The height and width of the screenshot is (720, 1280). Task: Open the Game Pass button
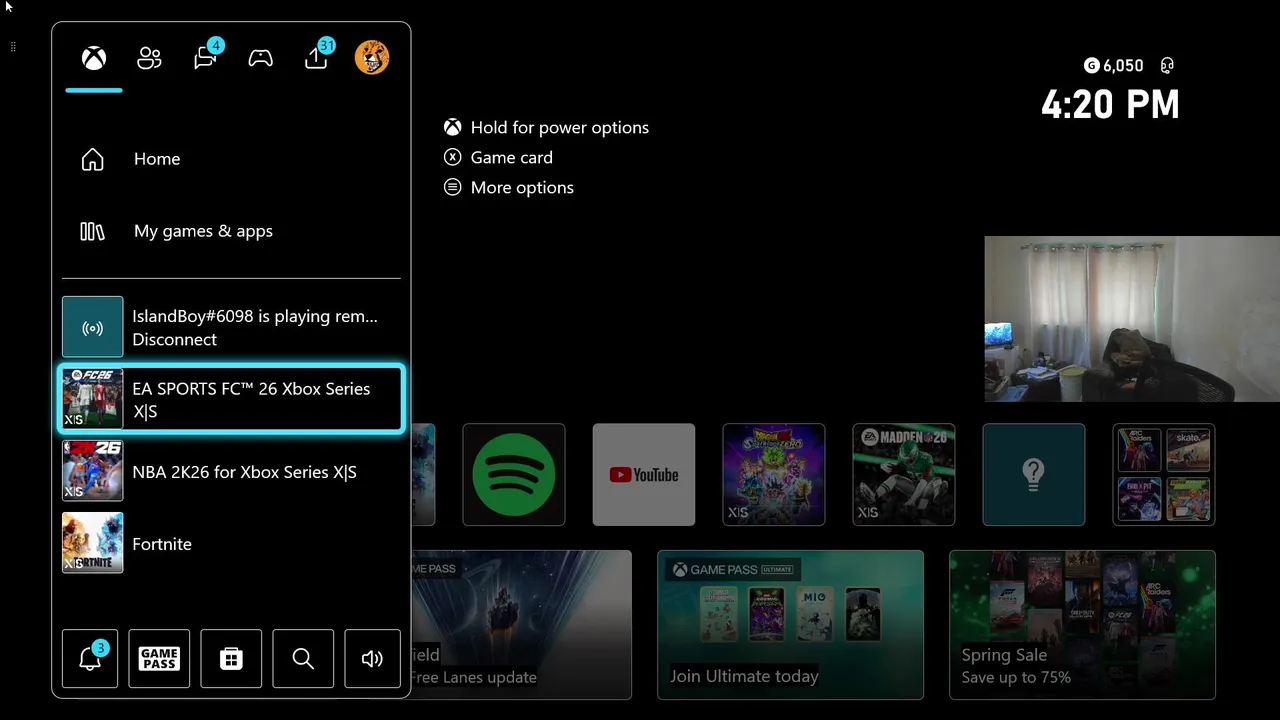click(x=159, y=658)
